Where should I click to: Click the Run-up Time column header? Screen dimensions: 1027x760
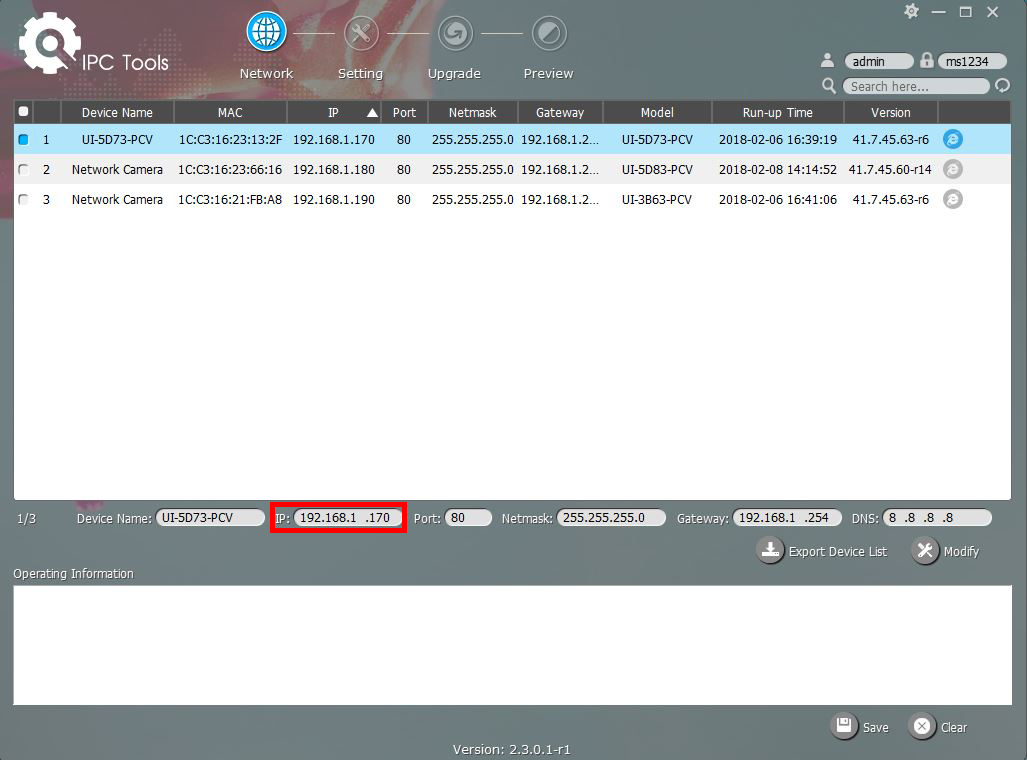pyautogui.click(x=777, y=112)
